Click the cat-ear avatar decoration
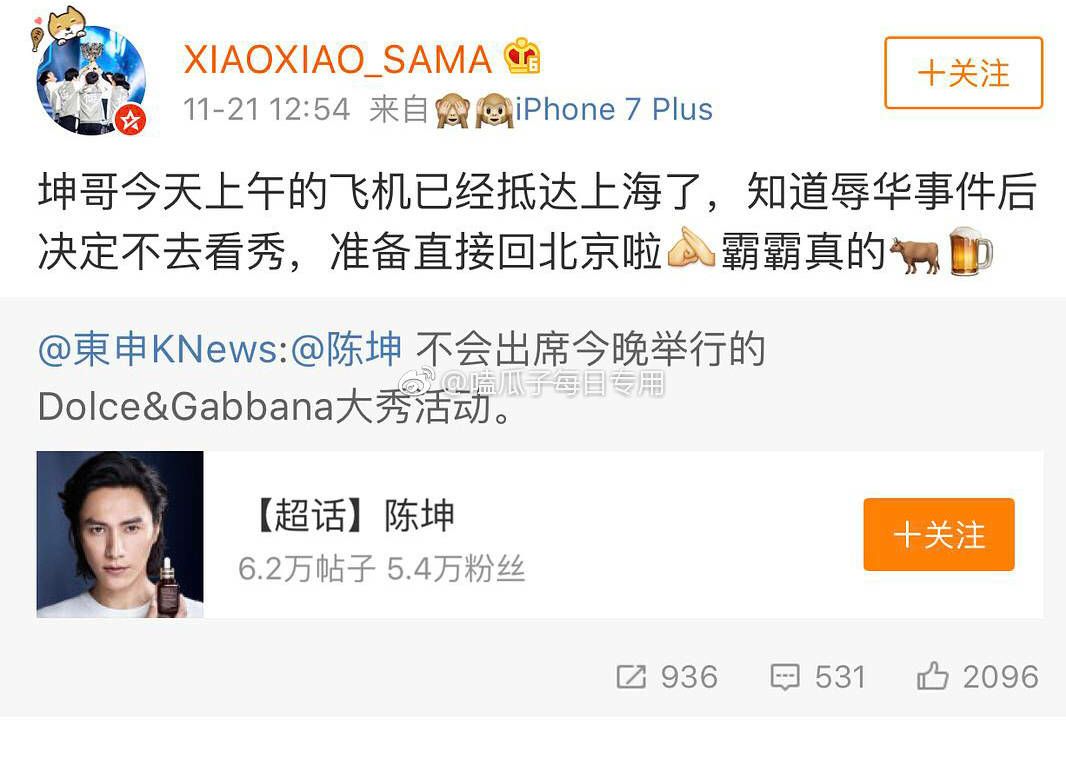The height and width of the screenshot is (764, 1066). tap(67, 24)
